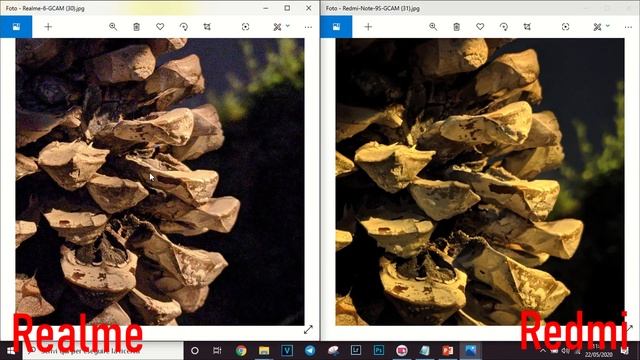Screen dimensions: 640x360
Task: Favorite the Realme photo with heart icon
Action: coord(160,27)
